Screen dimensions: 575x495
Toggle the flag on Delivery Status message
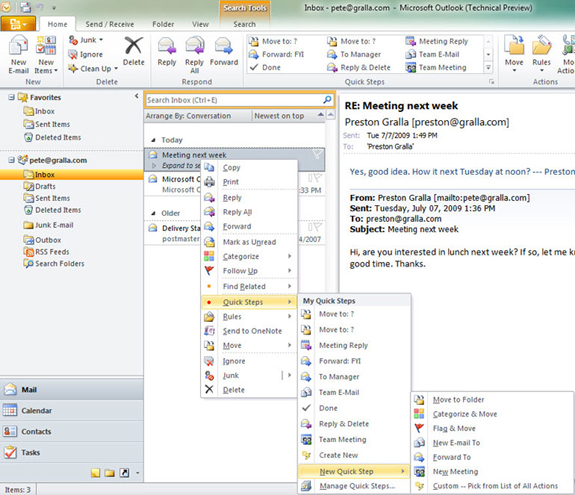[318, 228]
